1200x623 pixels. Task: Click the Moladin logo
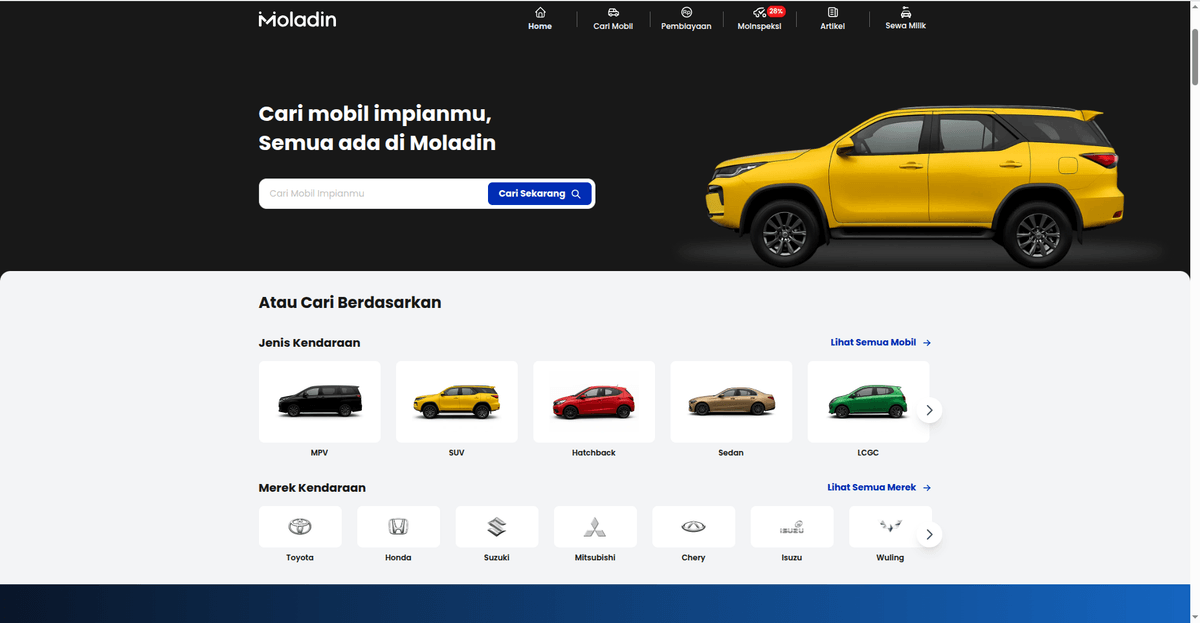pyautogui.click(x=297, y=19)
